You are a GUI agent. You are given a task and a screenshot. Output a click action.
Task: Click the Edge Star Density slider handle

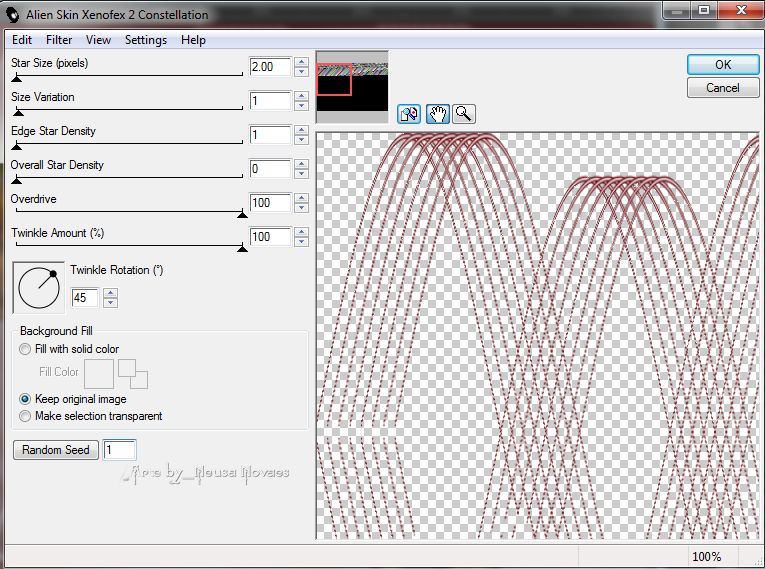[17, 146]
